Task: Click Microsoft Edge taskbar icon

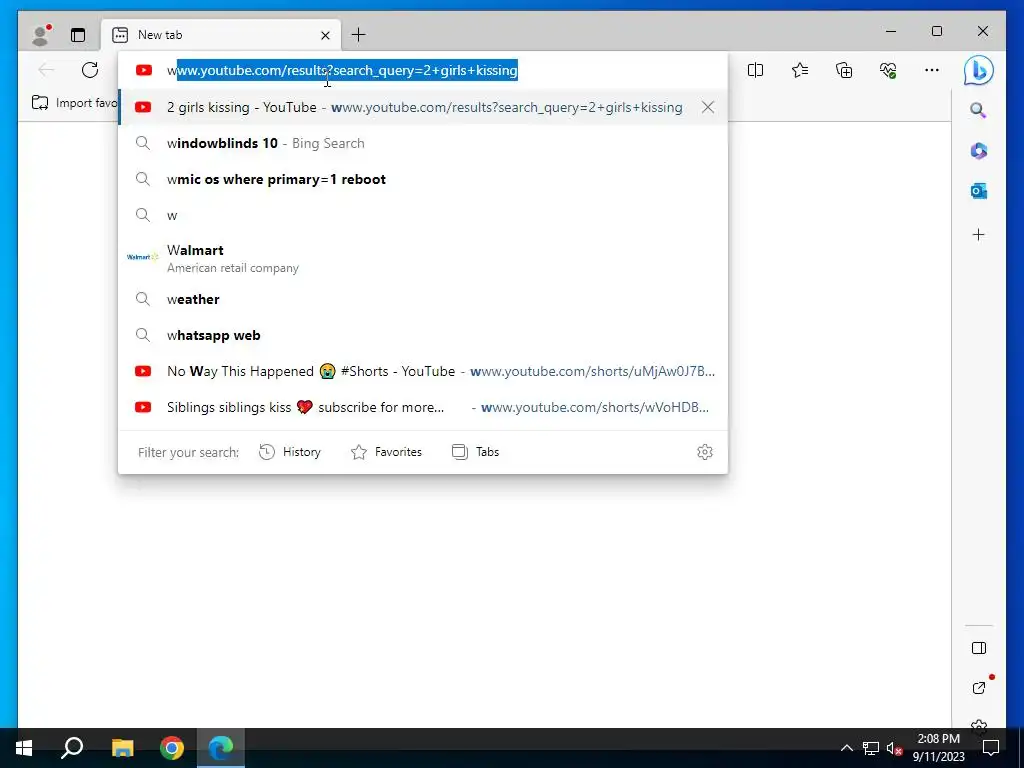Action: (x=221, y=748)
